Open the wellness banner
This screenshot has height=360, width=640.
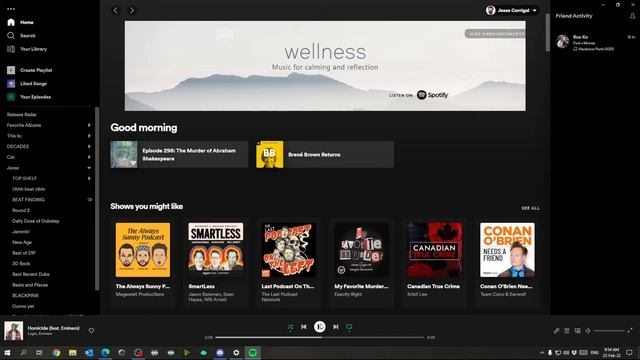[x=325, y=66]
